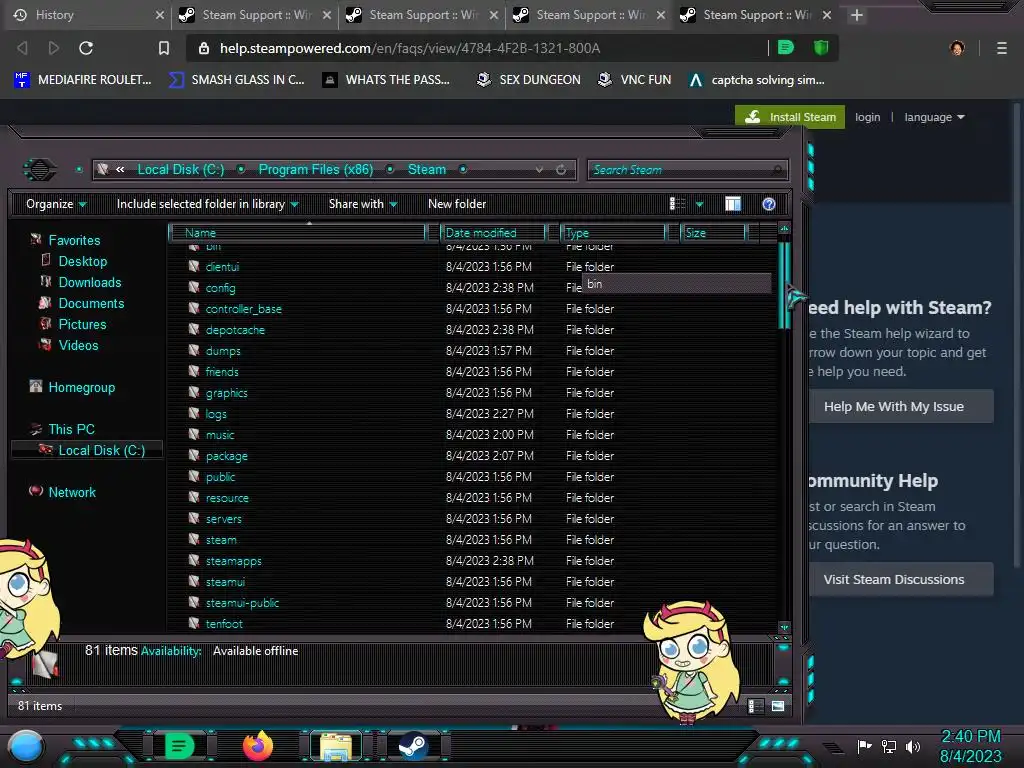1024x768 pixels.
Task: Click the volume icon in system tray
Action: tap(913, 746)
